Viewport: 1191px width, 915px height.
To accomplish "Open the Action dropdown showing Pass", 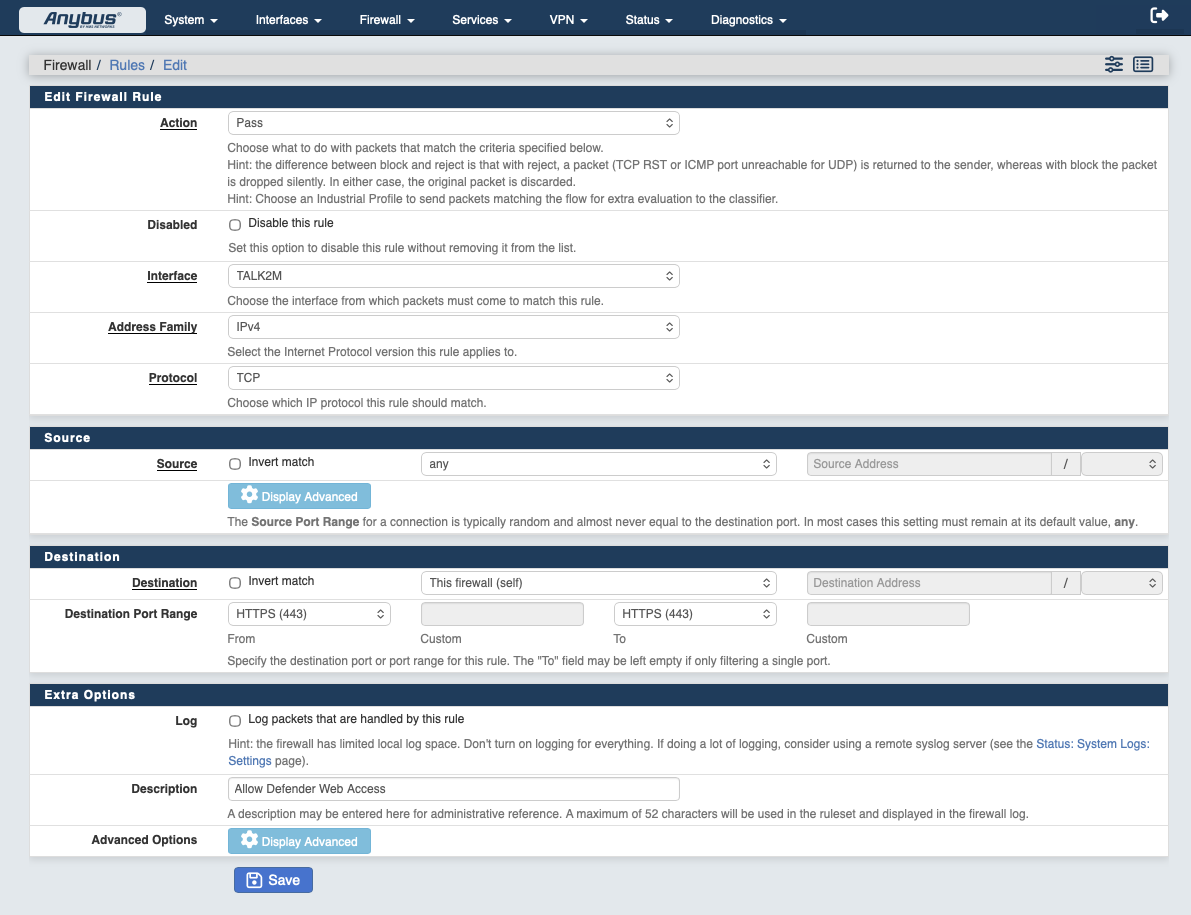I will (453, 123).
